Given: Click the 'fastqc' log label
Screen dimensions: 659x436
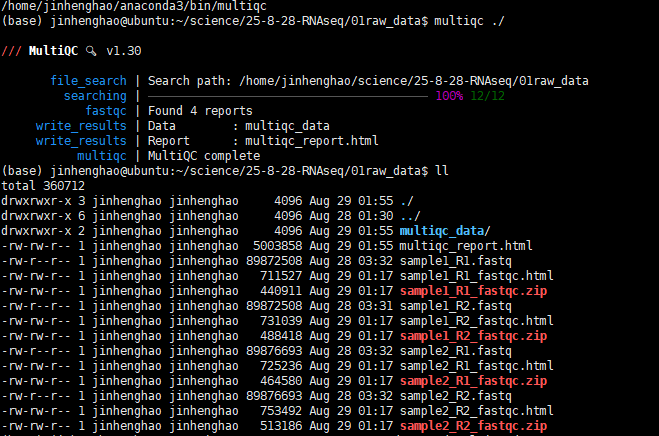Looking at the screenshot, I should pos(106,111).
